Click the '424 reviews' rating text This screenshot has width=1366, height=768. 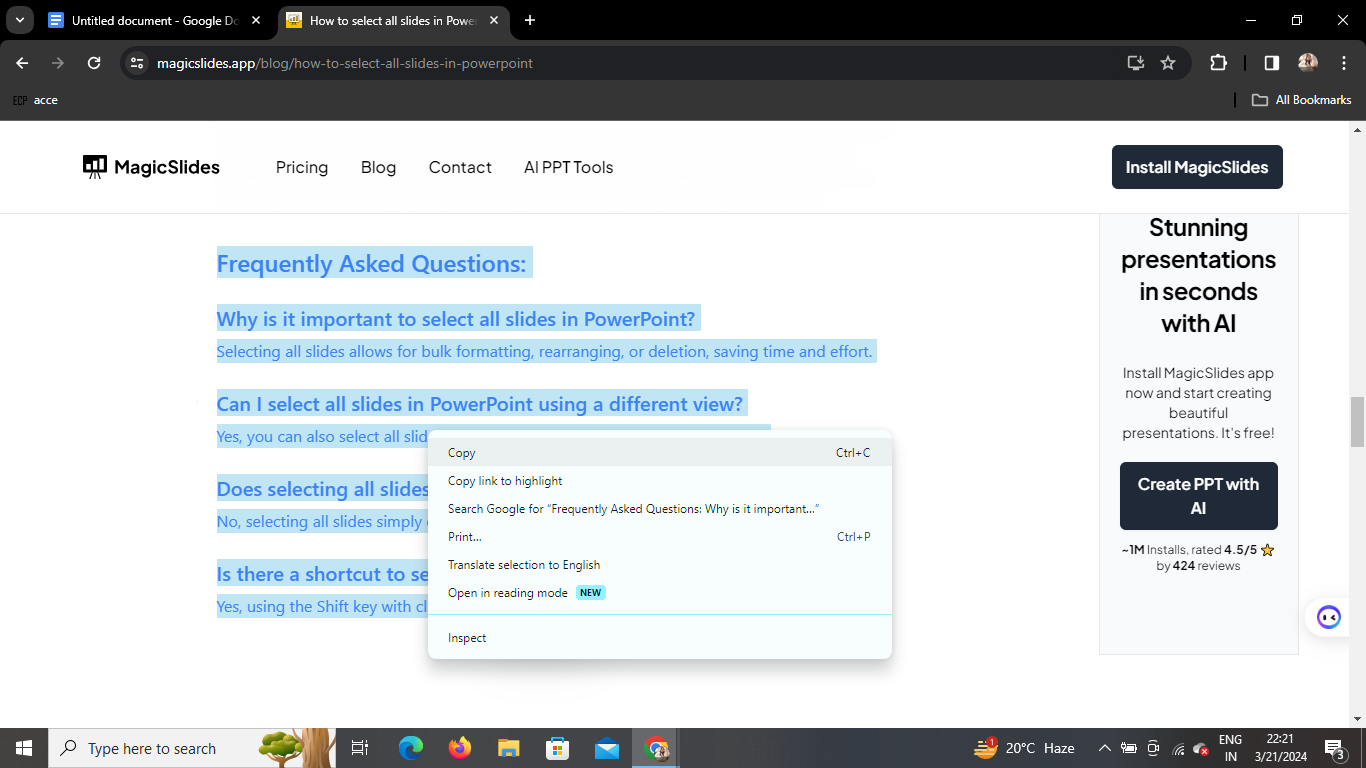[1198, 566]
